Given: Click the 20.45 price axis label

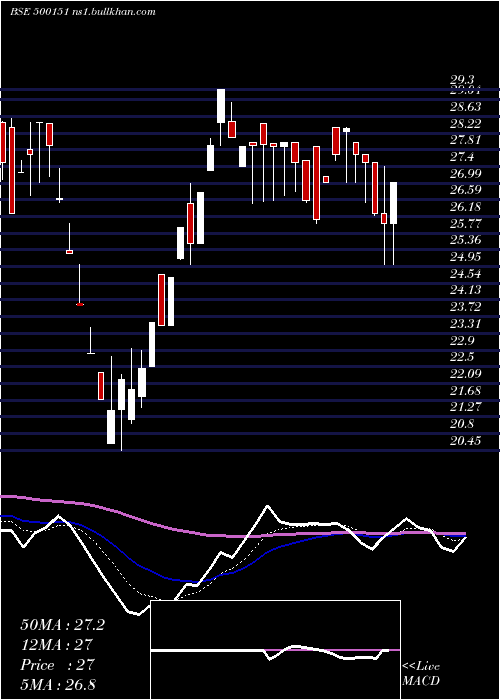Looking at the screenshot, I should [465, 441].
